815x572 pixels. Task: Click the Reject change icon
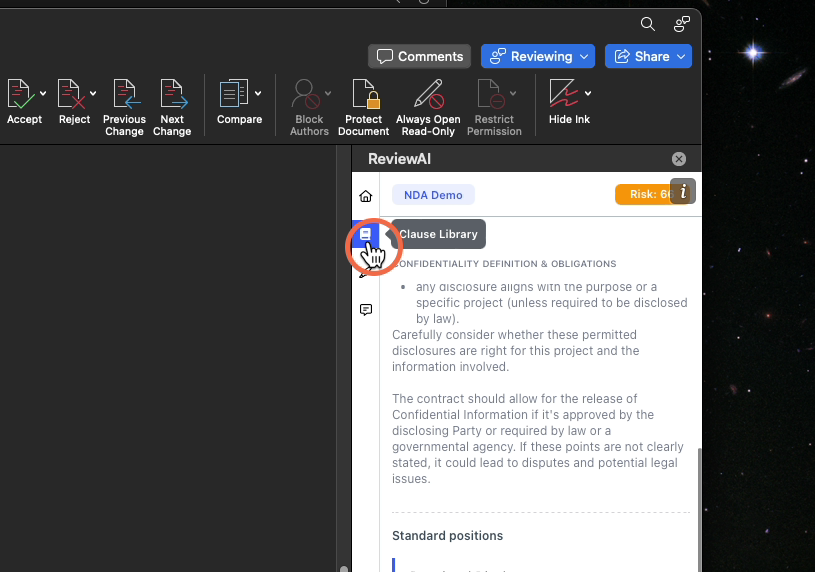tap(71, 94)
